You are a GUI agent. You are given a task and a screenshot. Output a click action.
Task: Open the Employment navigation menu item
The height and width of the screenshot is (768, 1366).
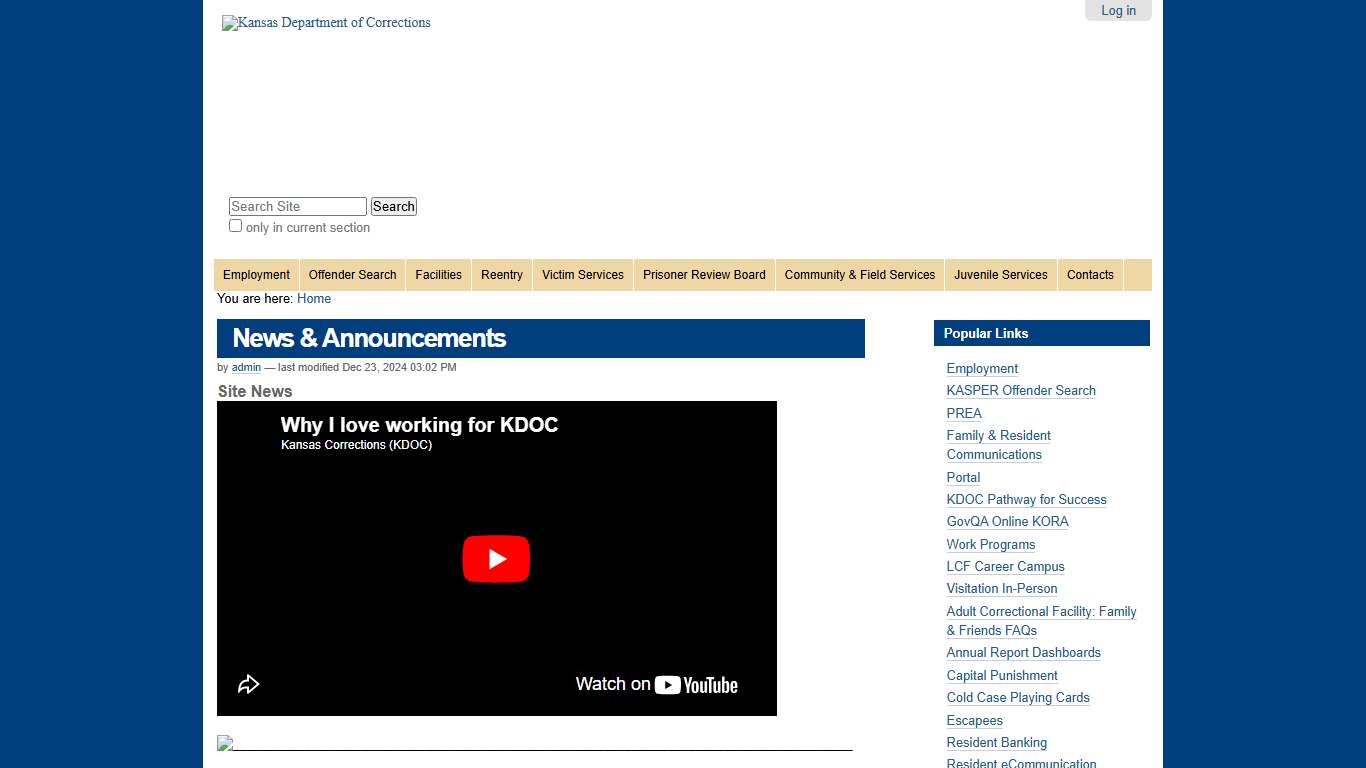pos(256,275)
